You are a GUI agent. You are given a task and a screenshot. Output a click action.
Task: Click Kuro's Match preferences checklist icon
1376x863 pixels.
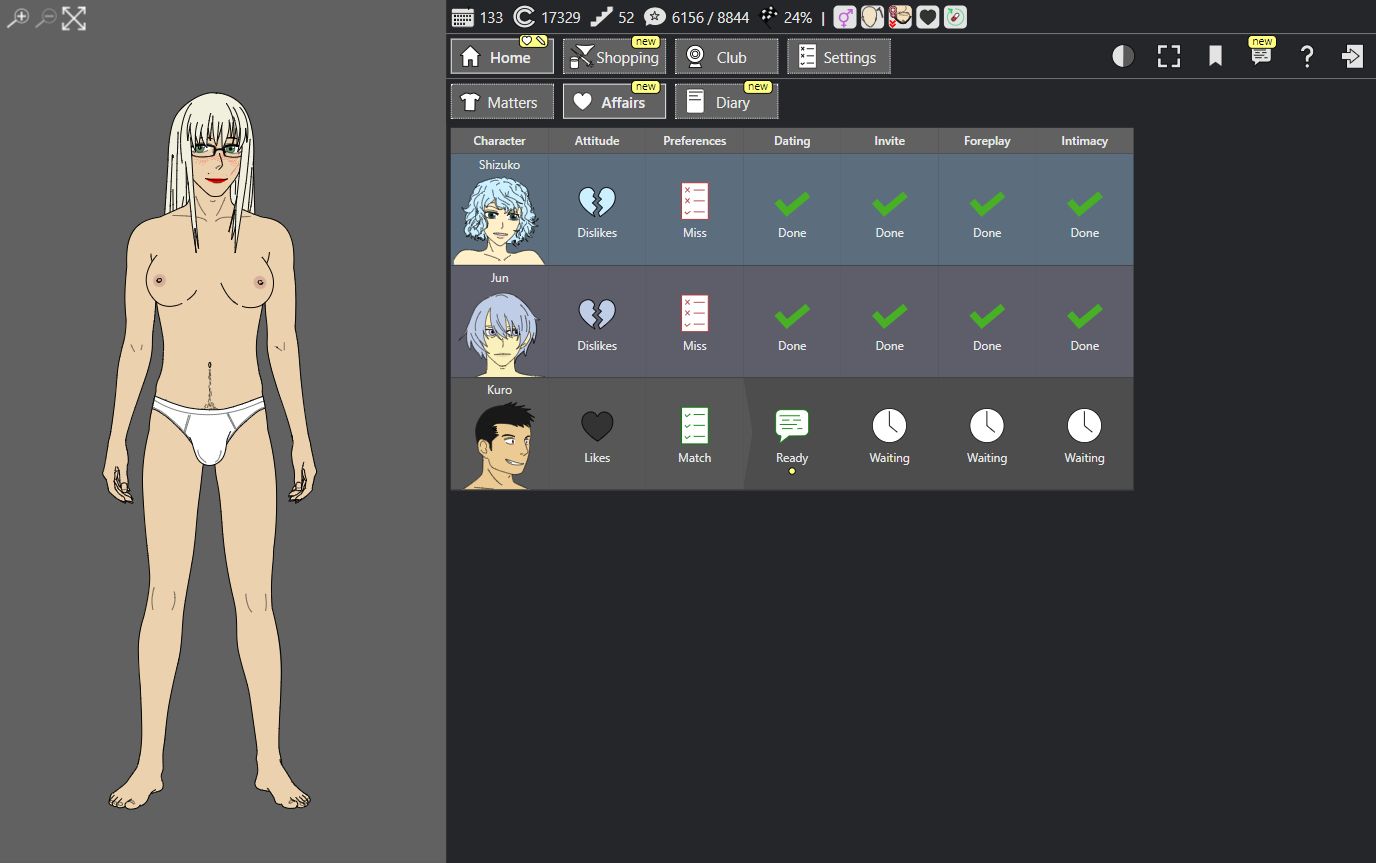coord(694,426)
